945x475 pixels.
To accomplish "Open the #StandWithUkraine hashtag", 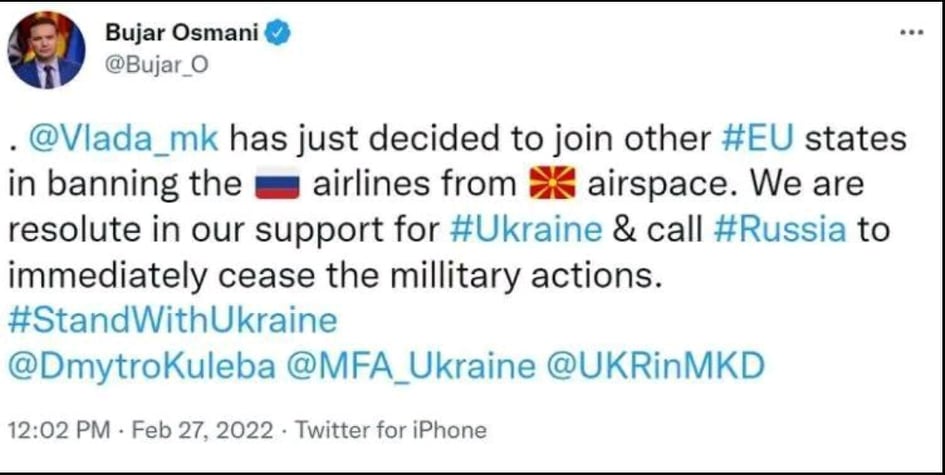I will tap(172, 321).
